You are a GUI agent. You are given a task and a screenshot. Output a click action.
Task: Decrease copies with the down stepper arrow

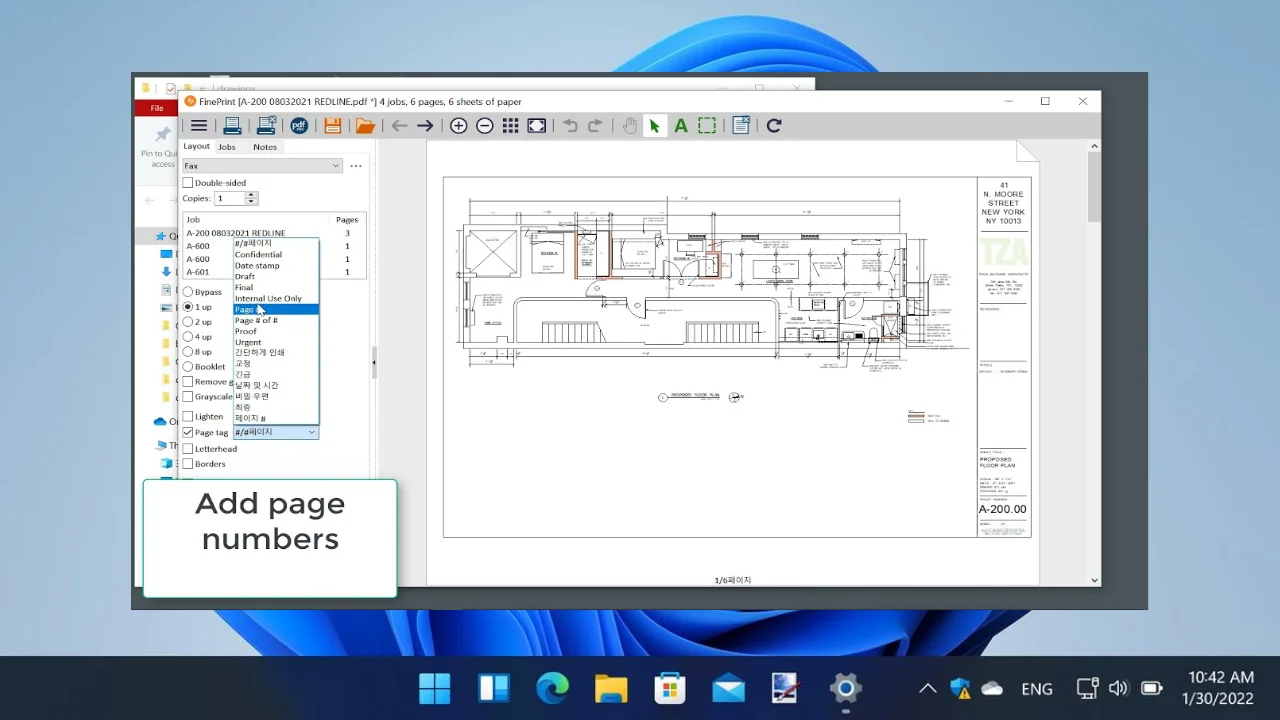coord(252,202)
